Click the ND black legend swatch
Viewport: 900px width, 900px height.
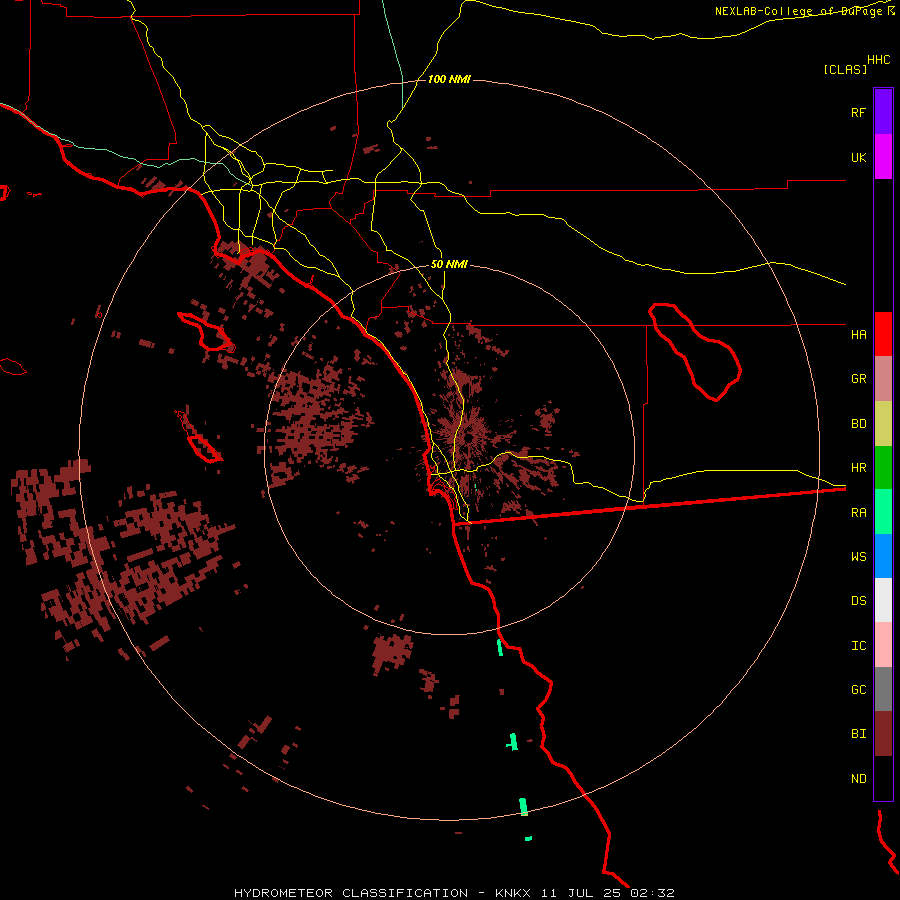[x=883, y=778]
